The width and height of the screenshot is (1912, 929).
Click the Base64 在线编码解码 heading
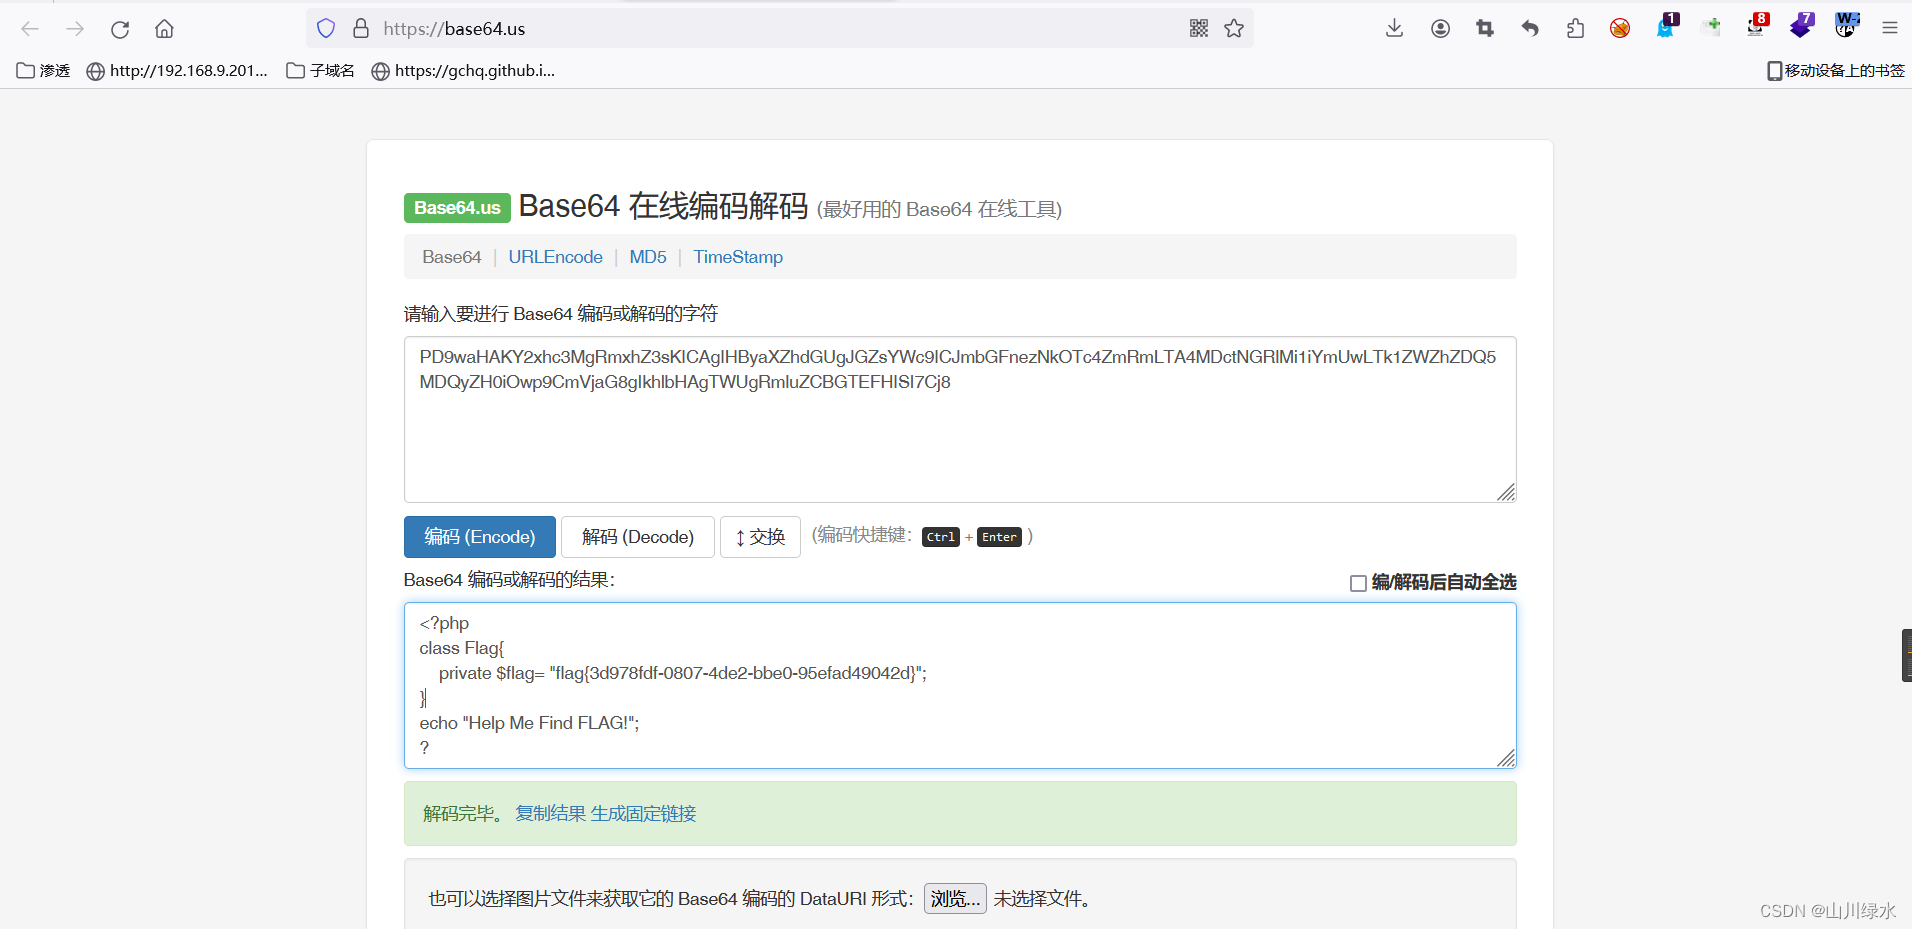pos(663,206)
